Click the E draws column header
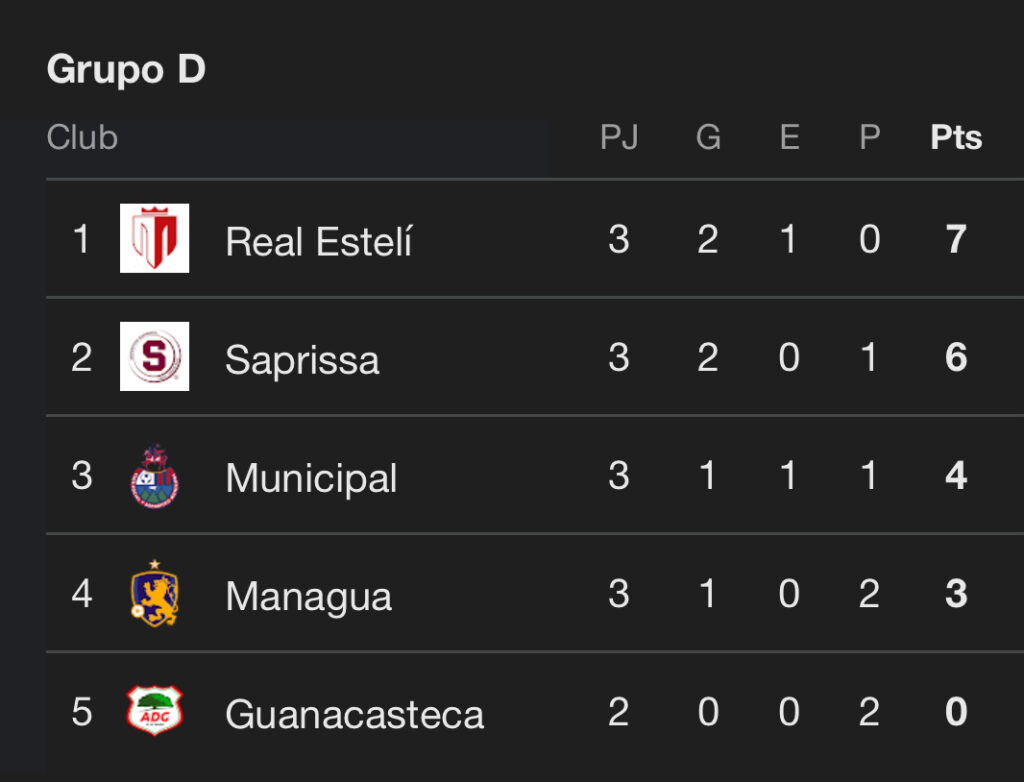The image size is (1024, 782). click(789, 137)
